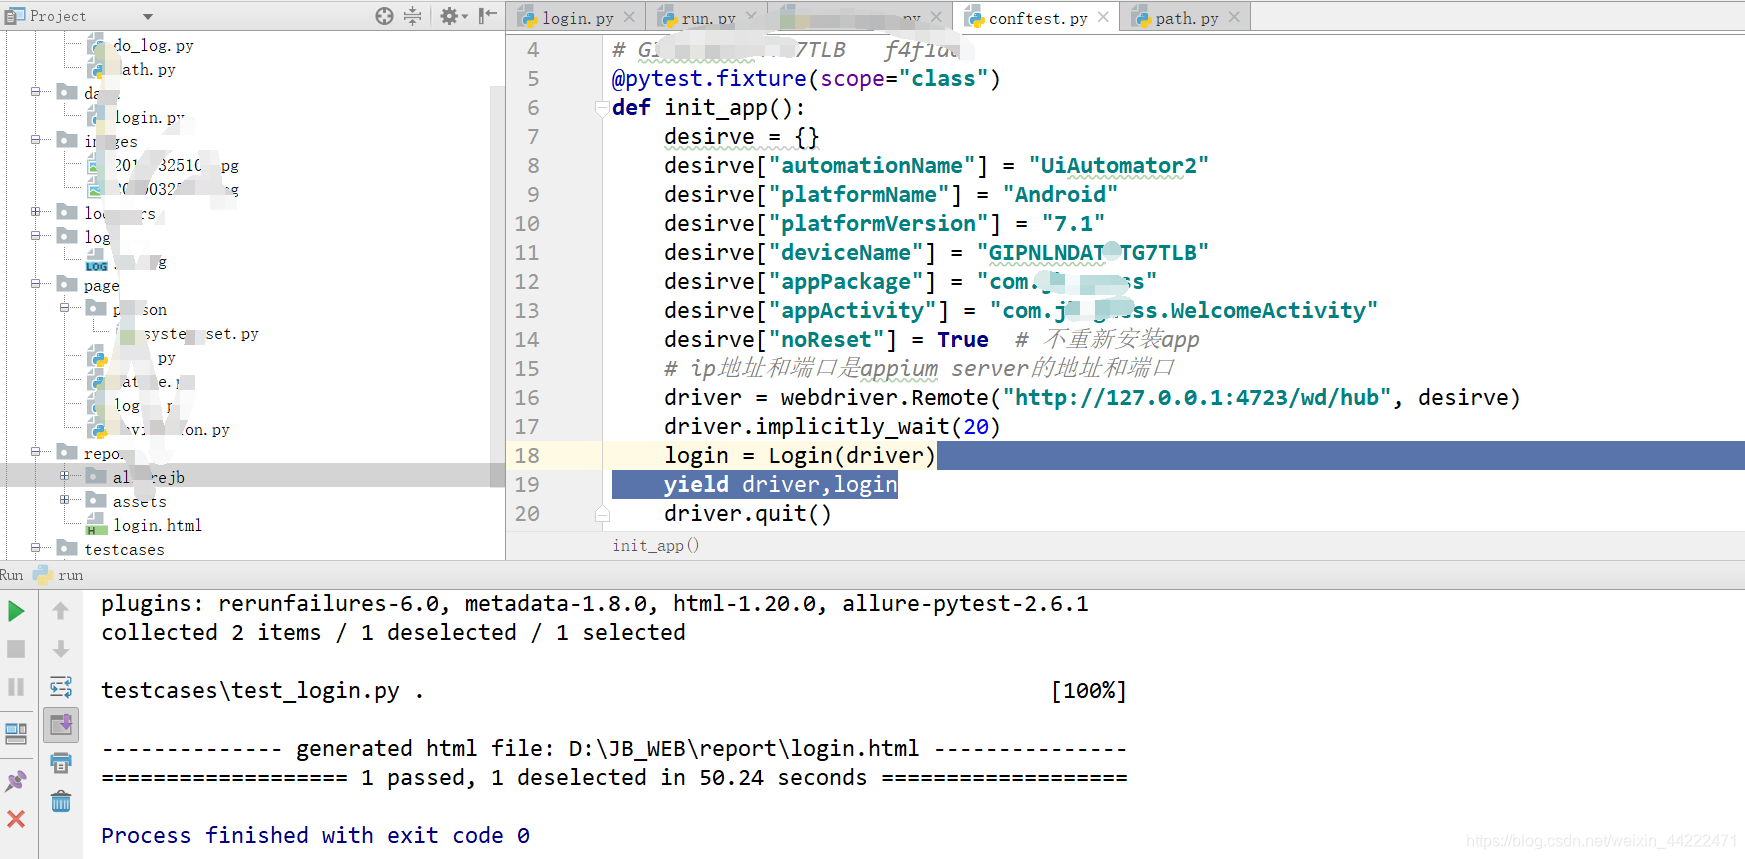Click the @pytest.fixture decorator line
This screenshot has height=859, width=1745.
point(806,78)
